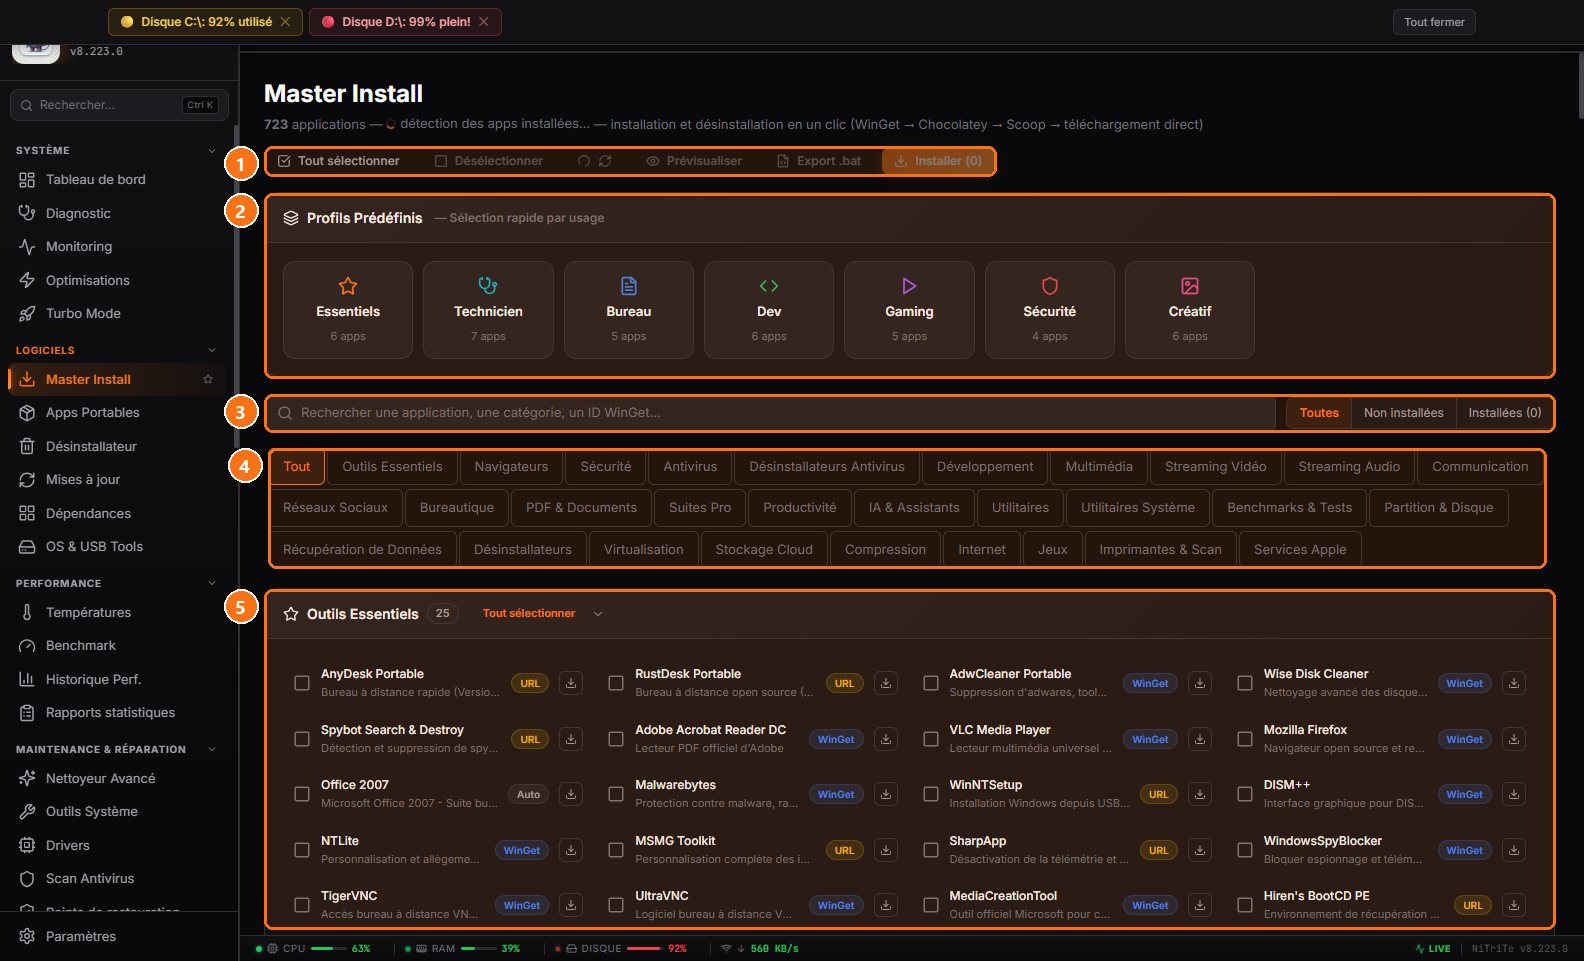Select the Gaming profile card
Image resolution: width=1584 pixels, height=961 pixels.
(x=909, y=310)
